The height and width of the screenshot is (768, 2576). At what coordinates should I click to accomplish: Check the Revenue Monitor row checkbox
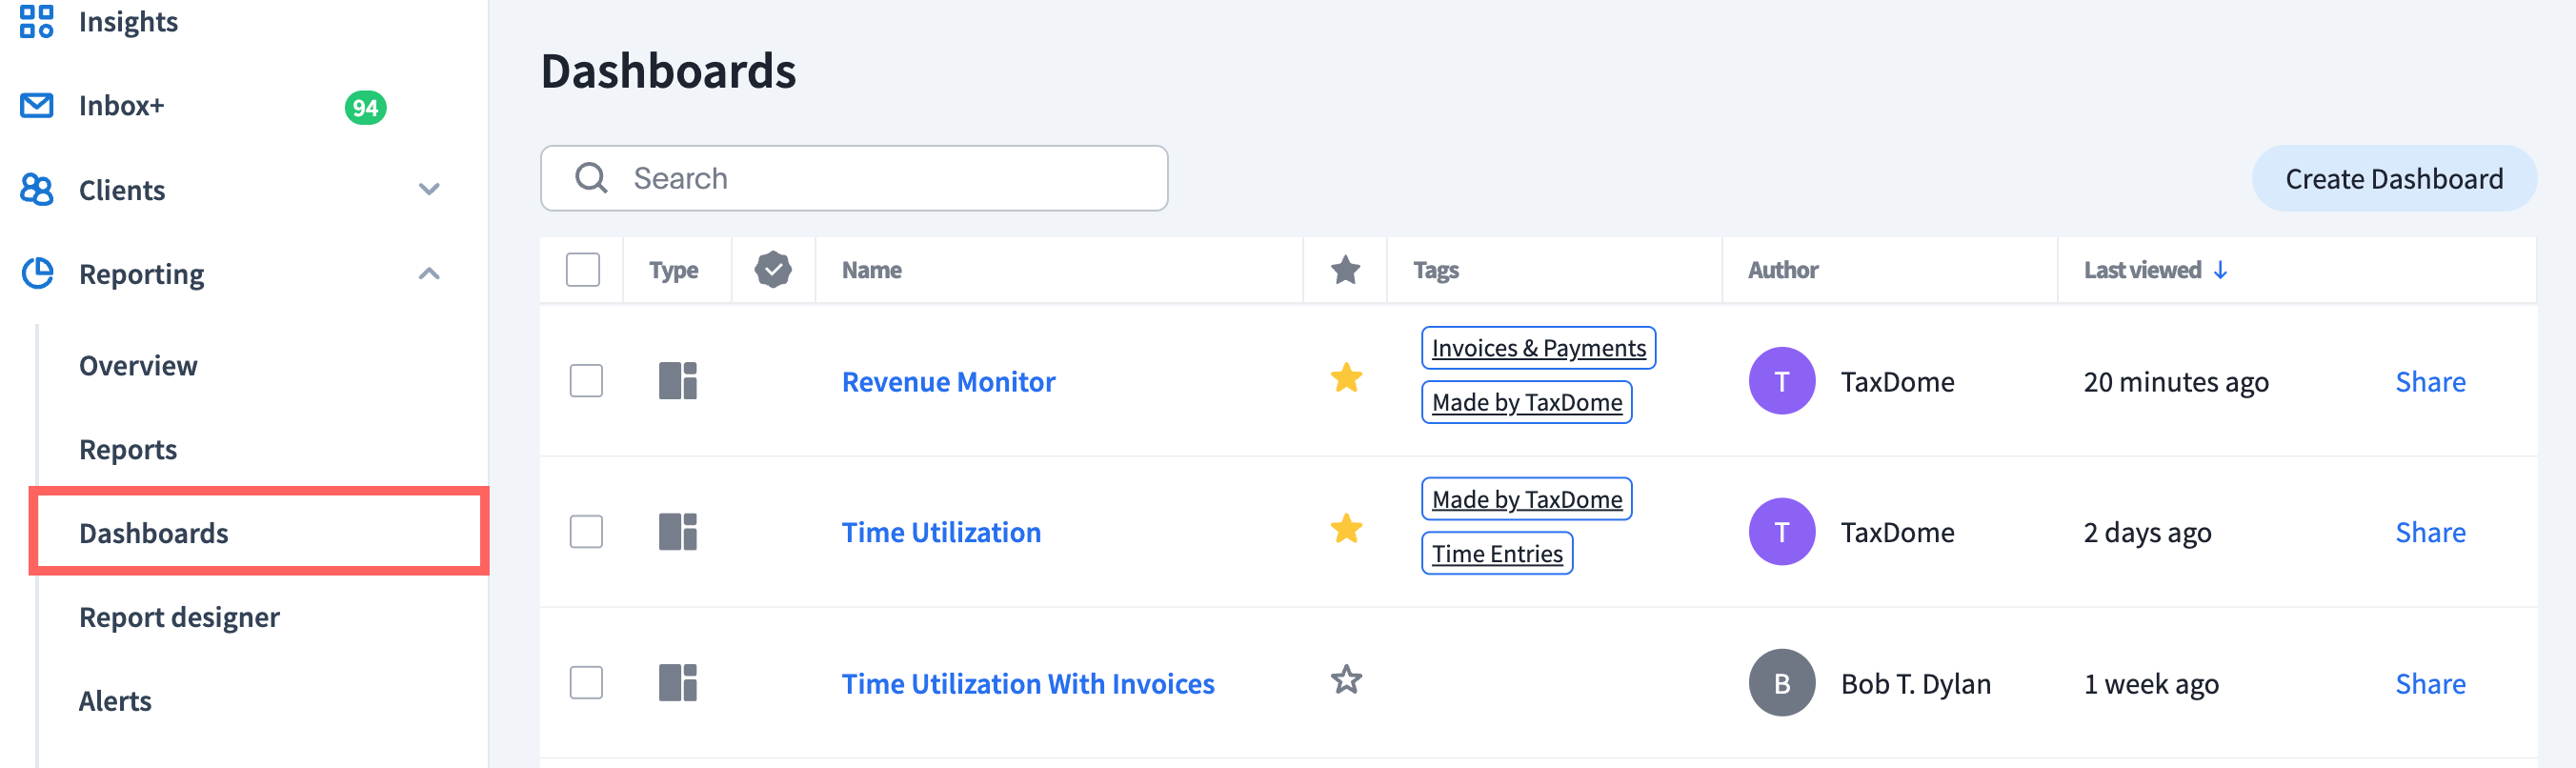(586, 381)
